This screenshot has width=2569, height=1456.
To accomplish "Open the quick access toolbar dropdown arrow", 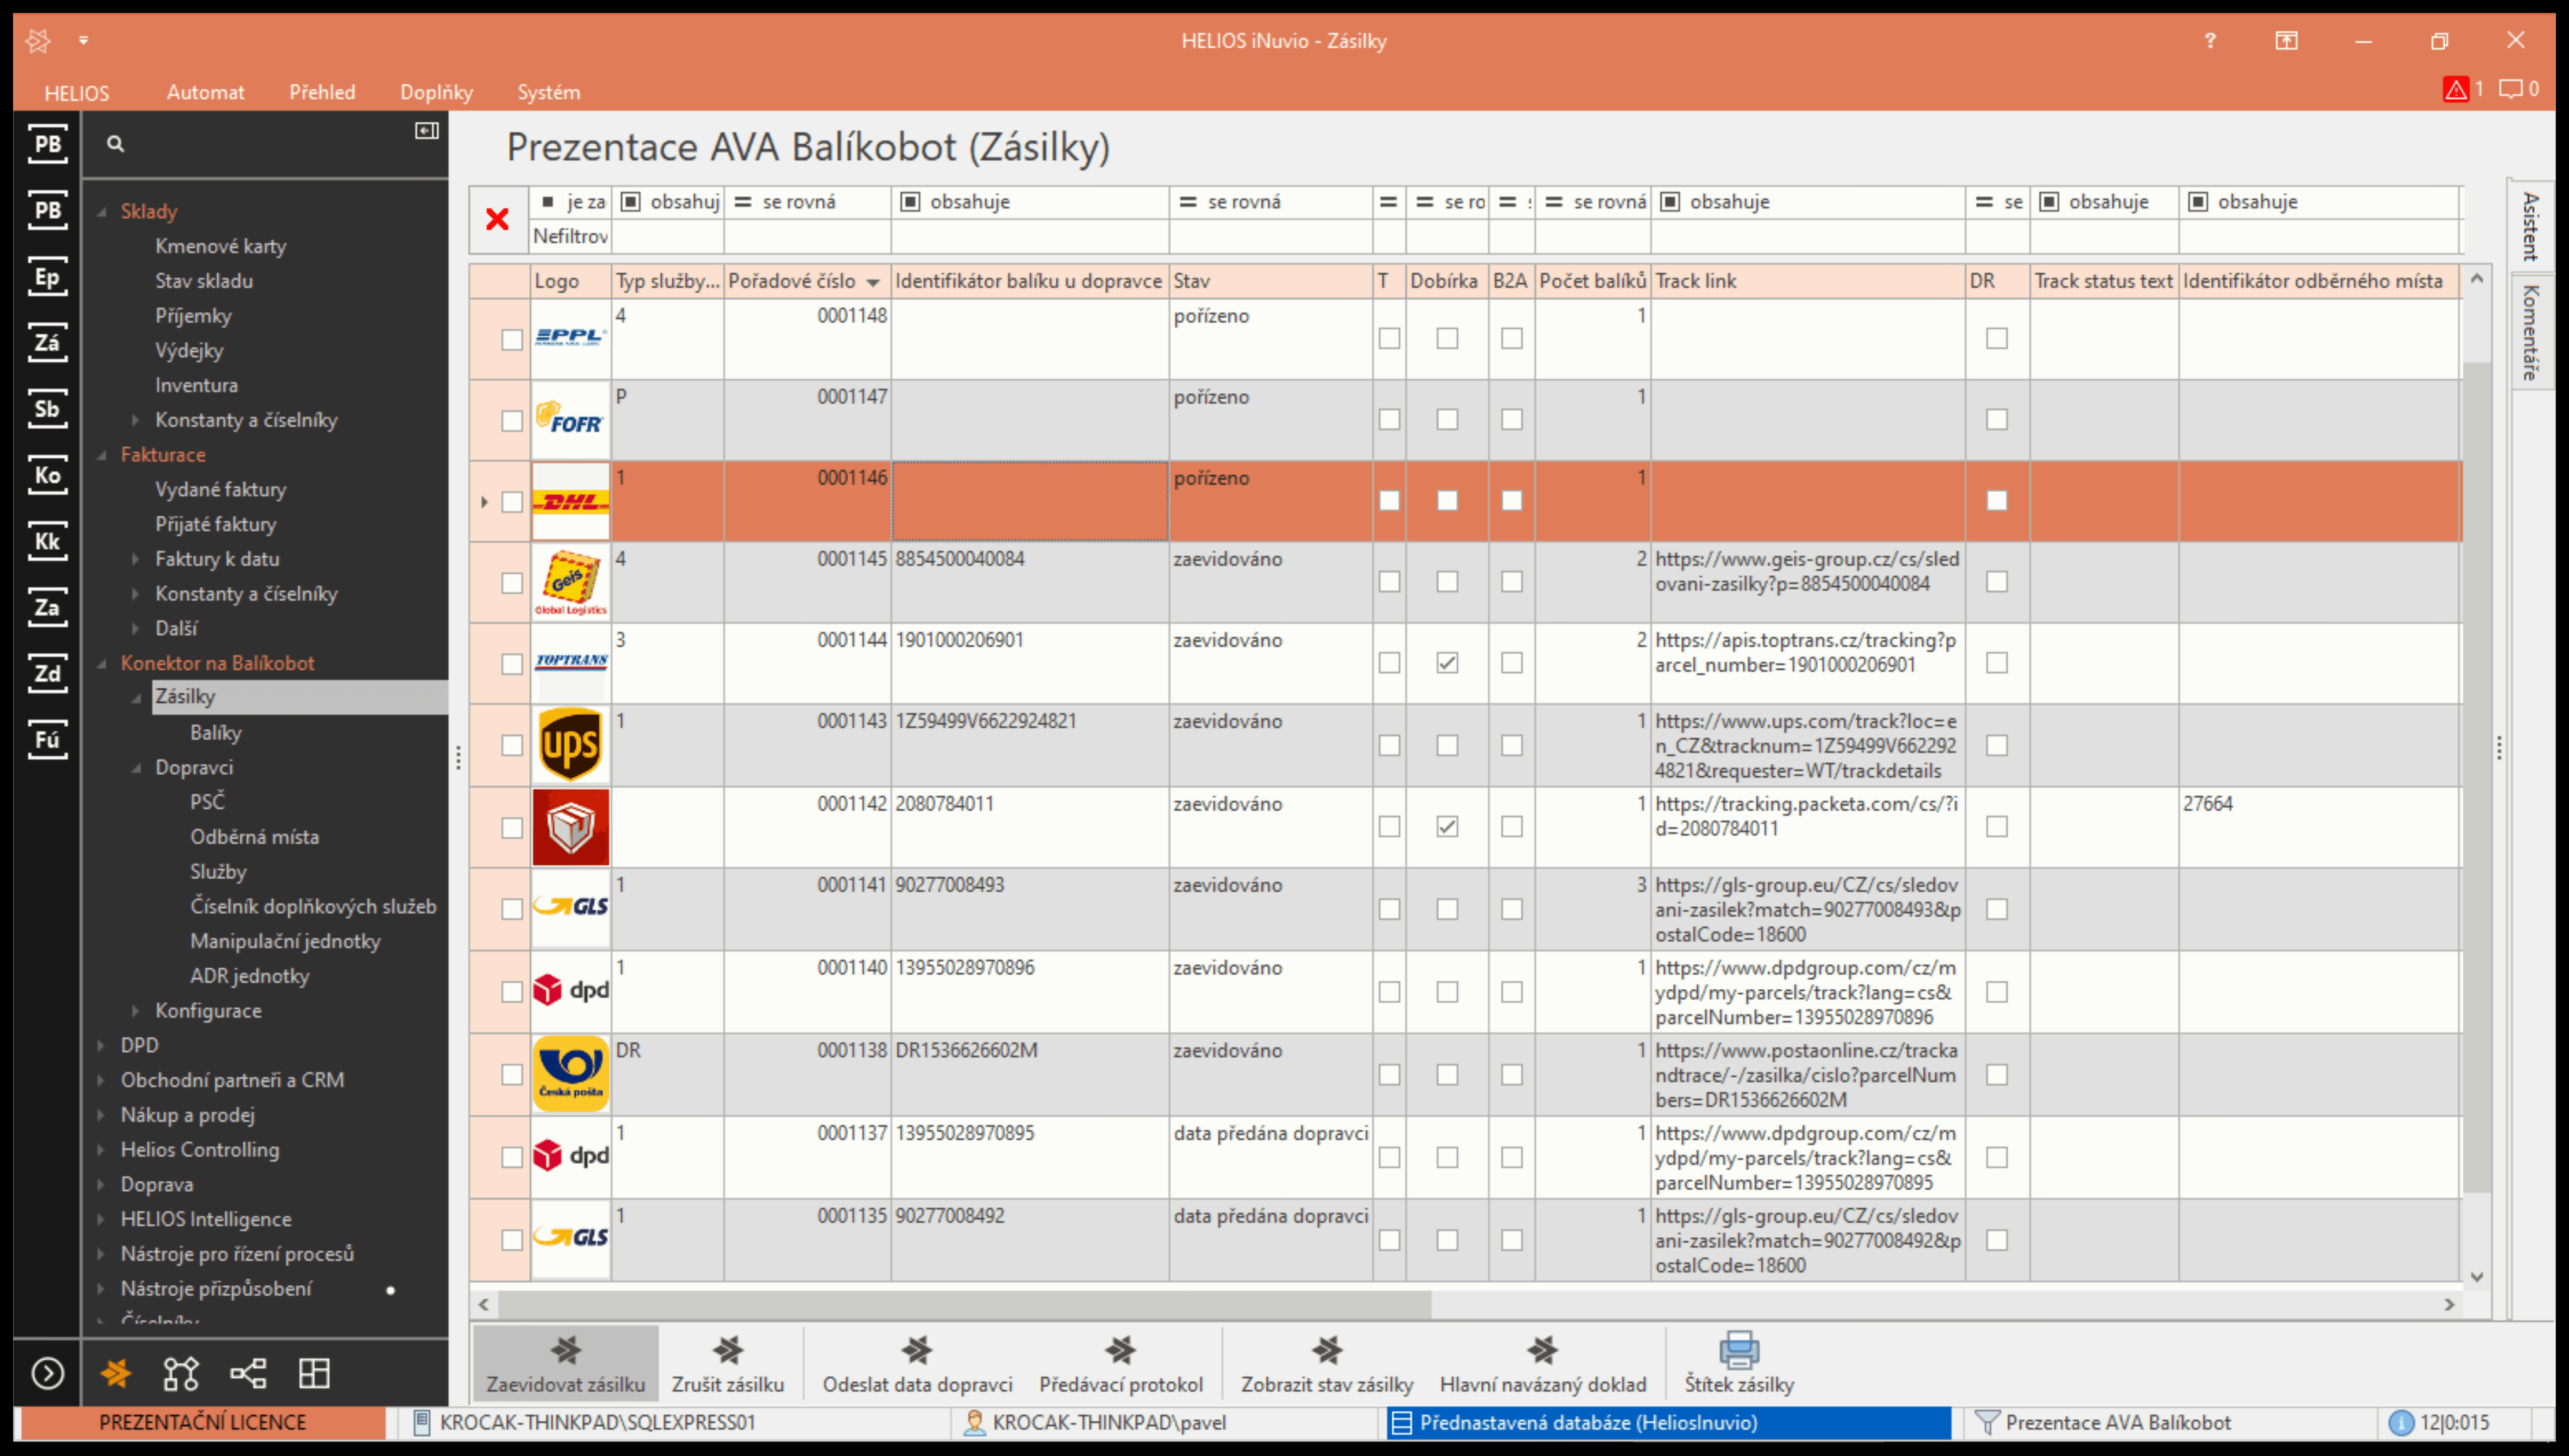I will 84,40.
